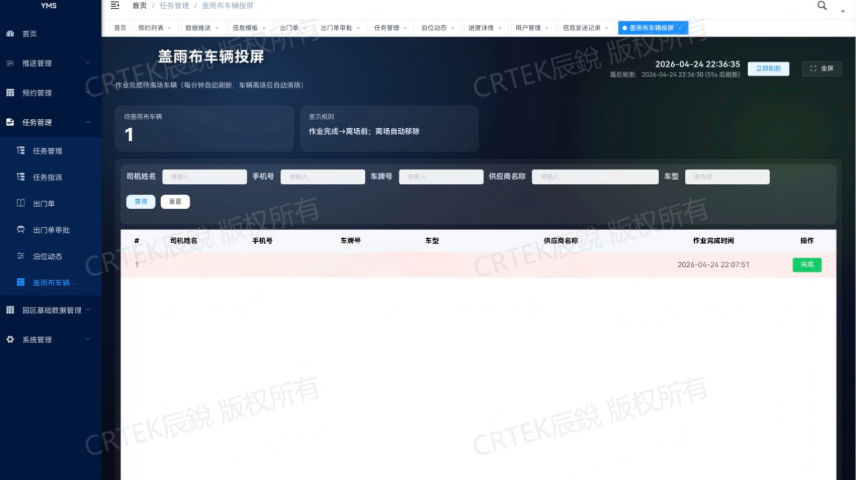Close the 信息模板 tab via its x

tap(264, 28)
